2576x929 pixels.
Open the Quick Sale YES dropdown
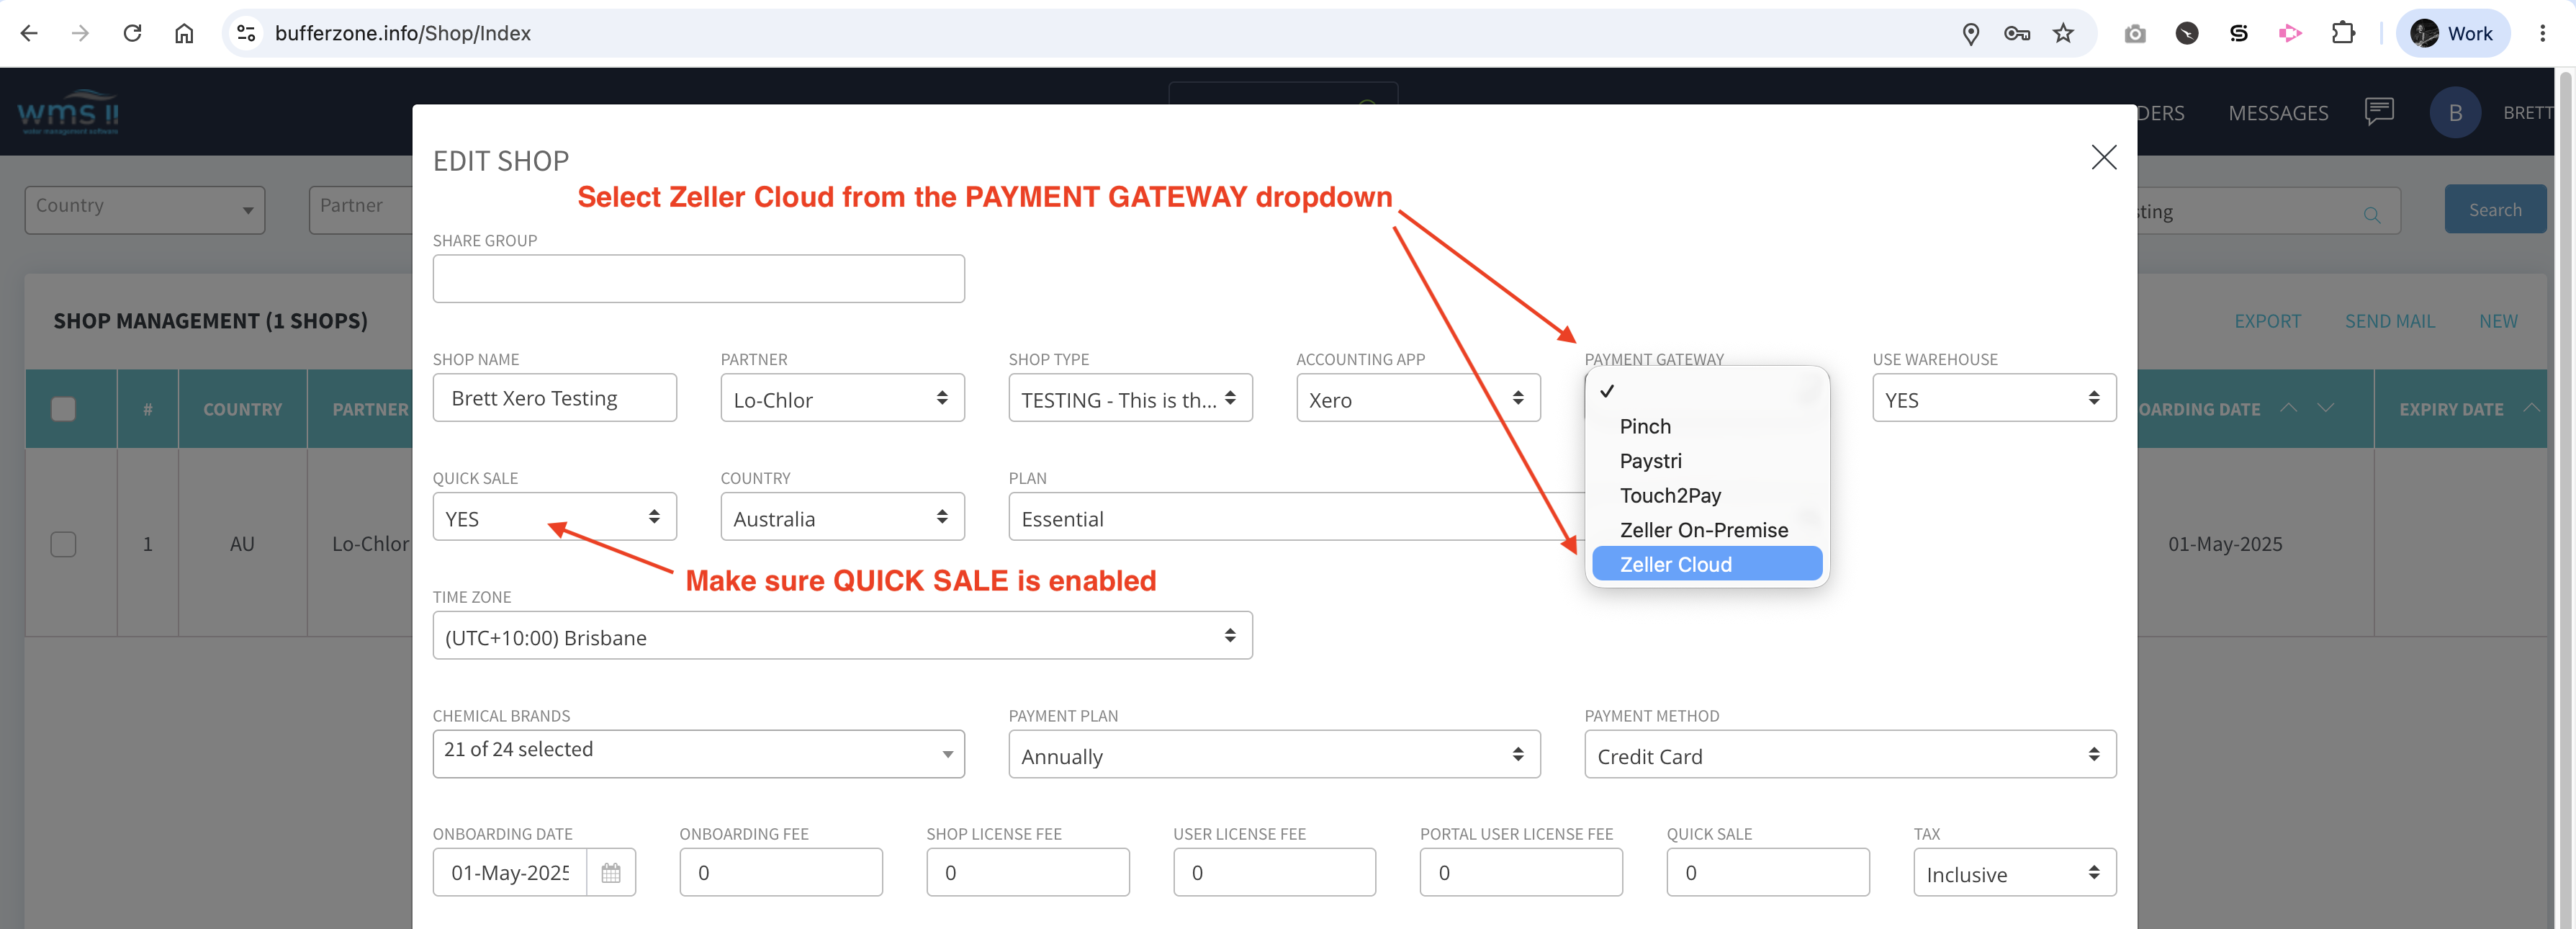[x=555, y=517]
